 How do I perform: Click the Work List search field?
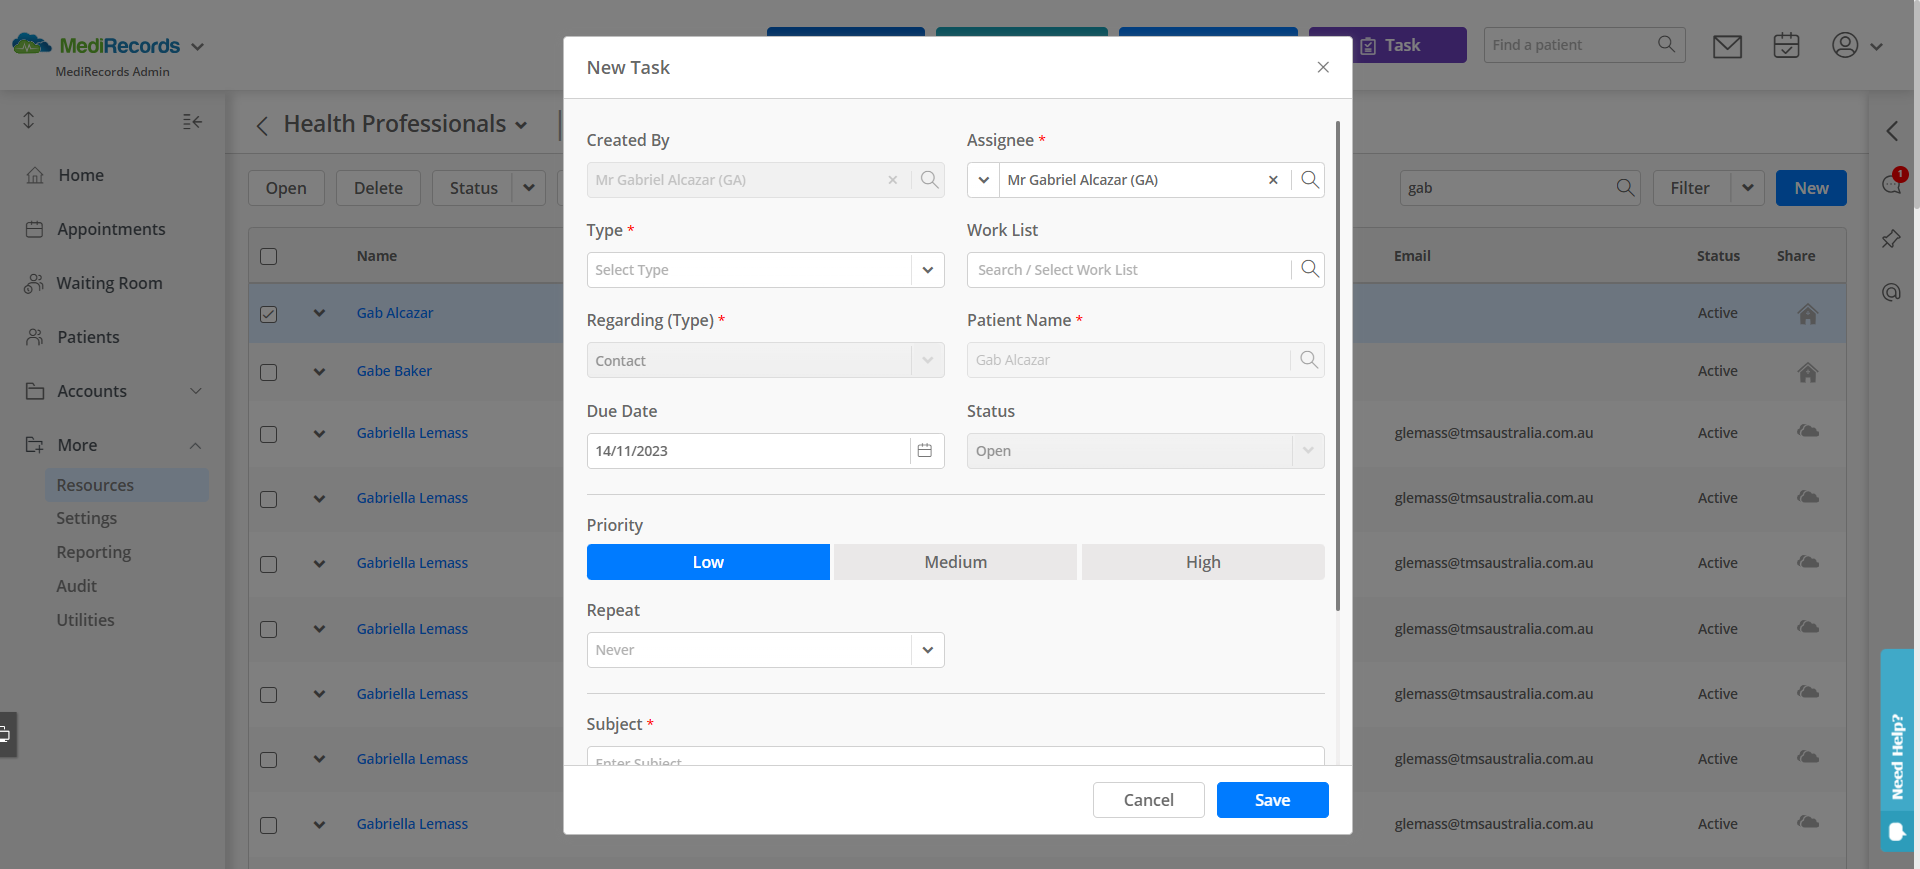point(1130,270)
